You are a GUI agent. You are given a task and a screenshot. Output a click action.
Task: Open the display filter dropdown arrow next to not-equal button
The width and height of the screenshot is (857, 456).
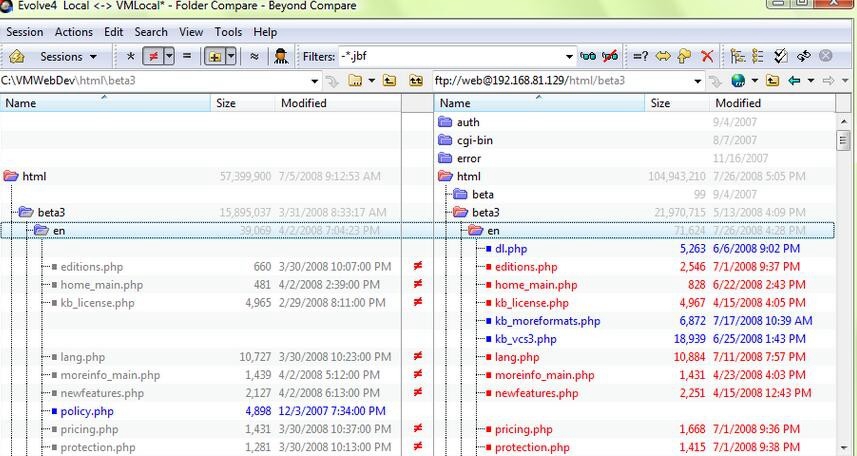coord(169,56)
